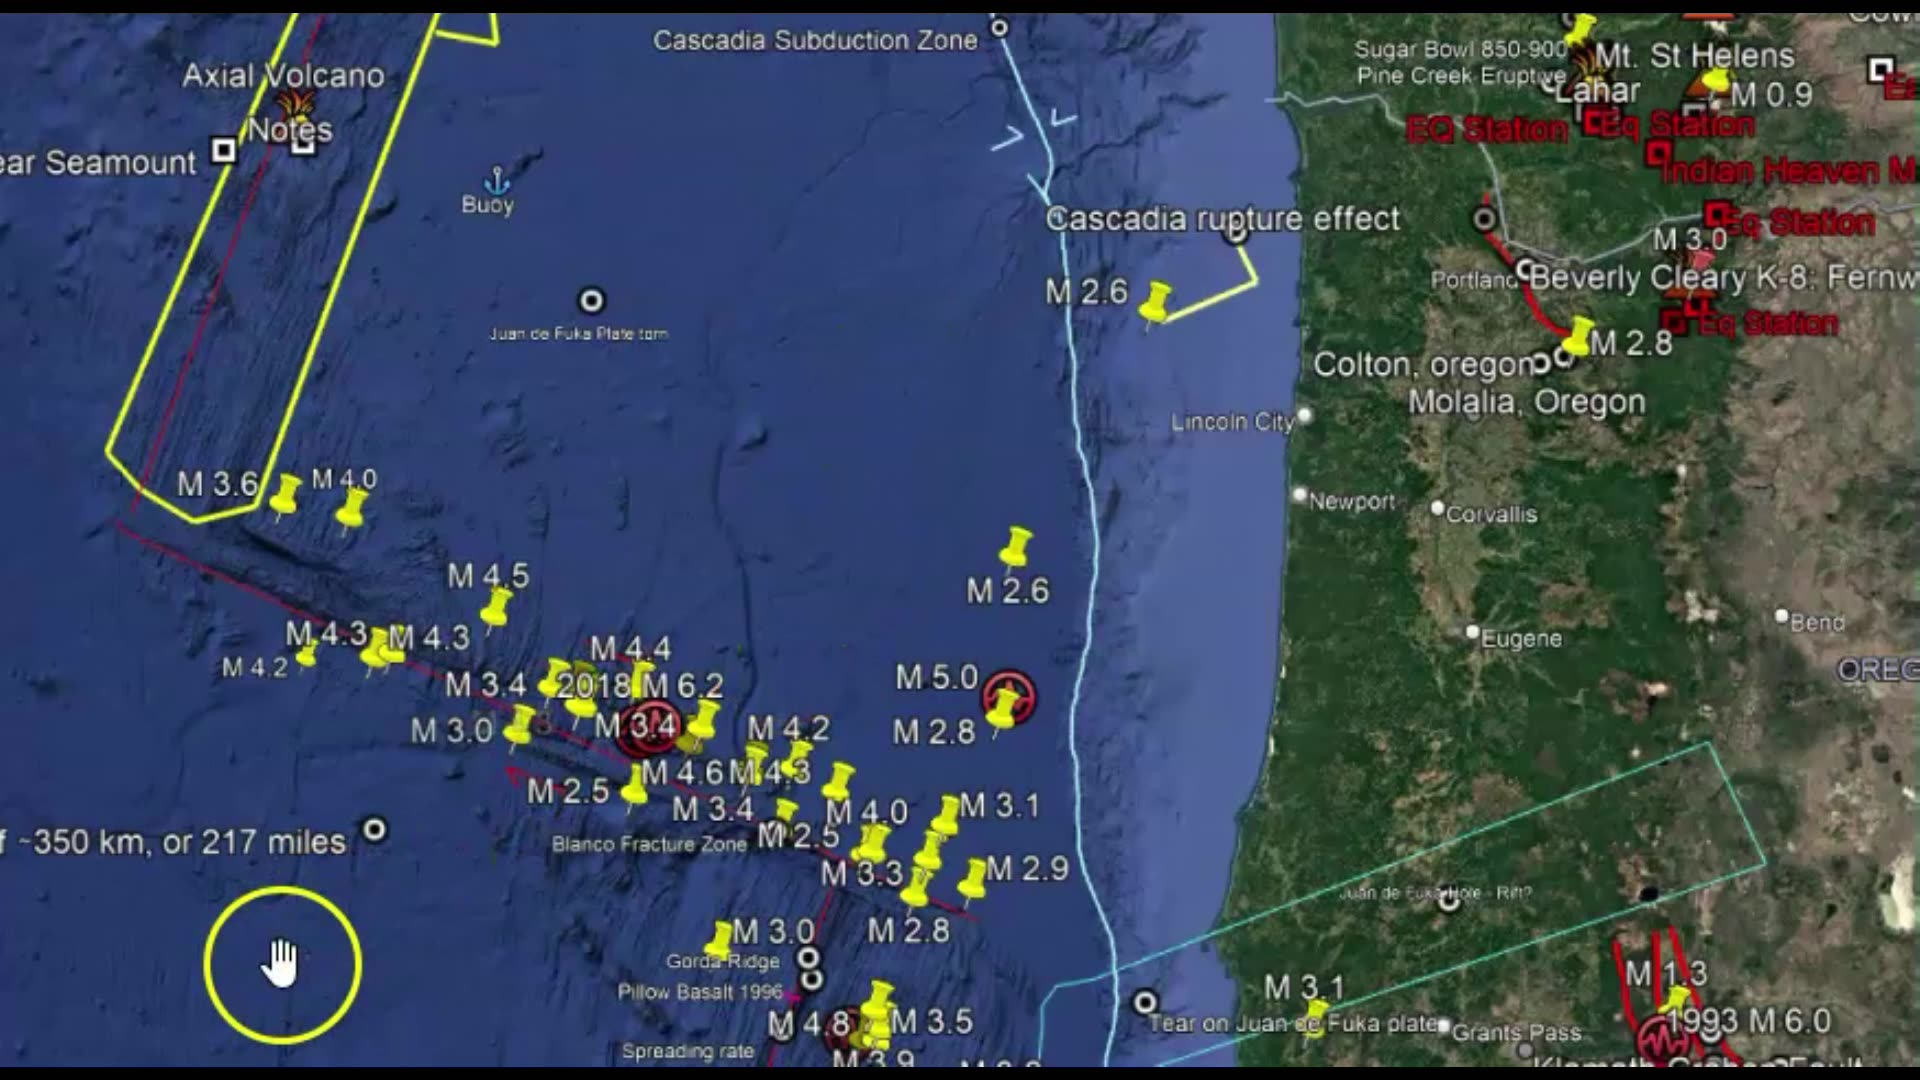1920x1080 pixels.
Task: Click the Cascadia Subduction Zone placemark circle
Action: point(999,28)
